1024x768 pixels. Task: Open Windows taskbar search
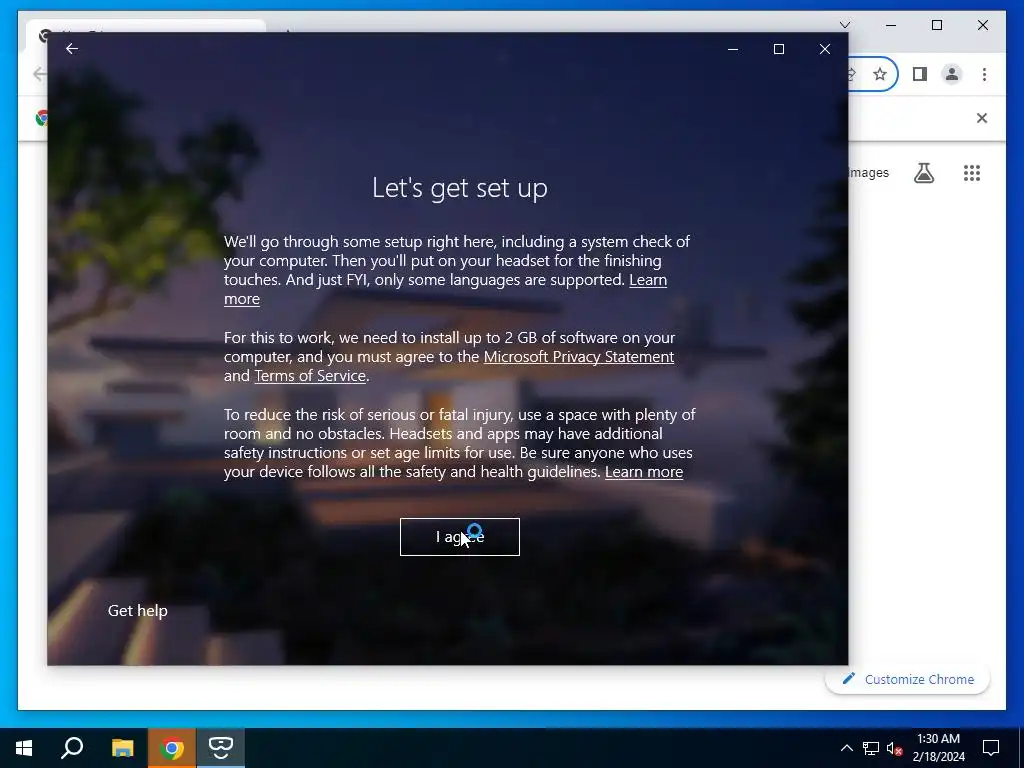coord(72,748)
